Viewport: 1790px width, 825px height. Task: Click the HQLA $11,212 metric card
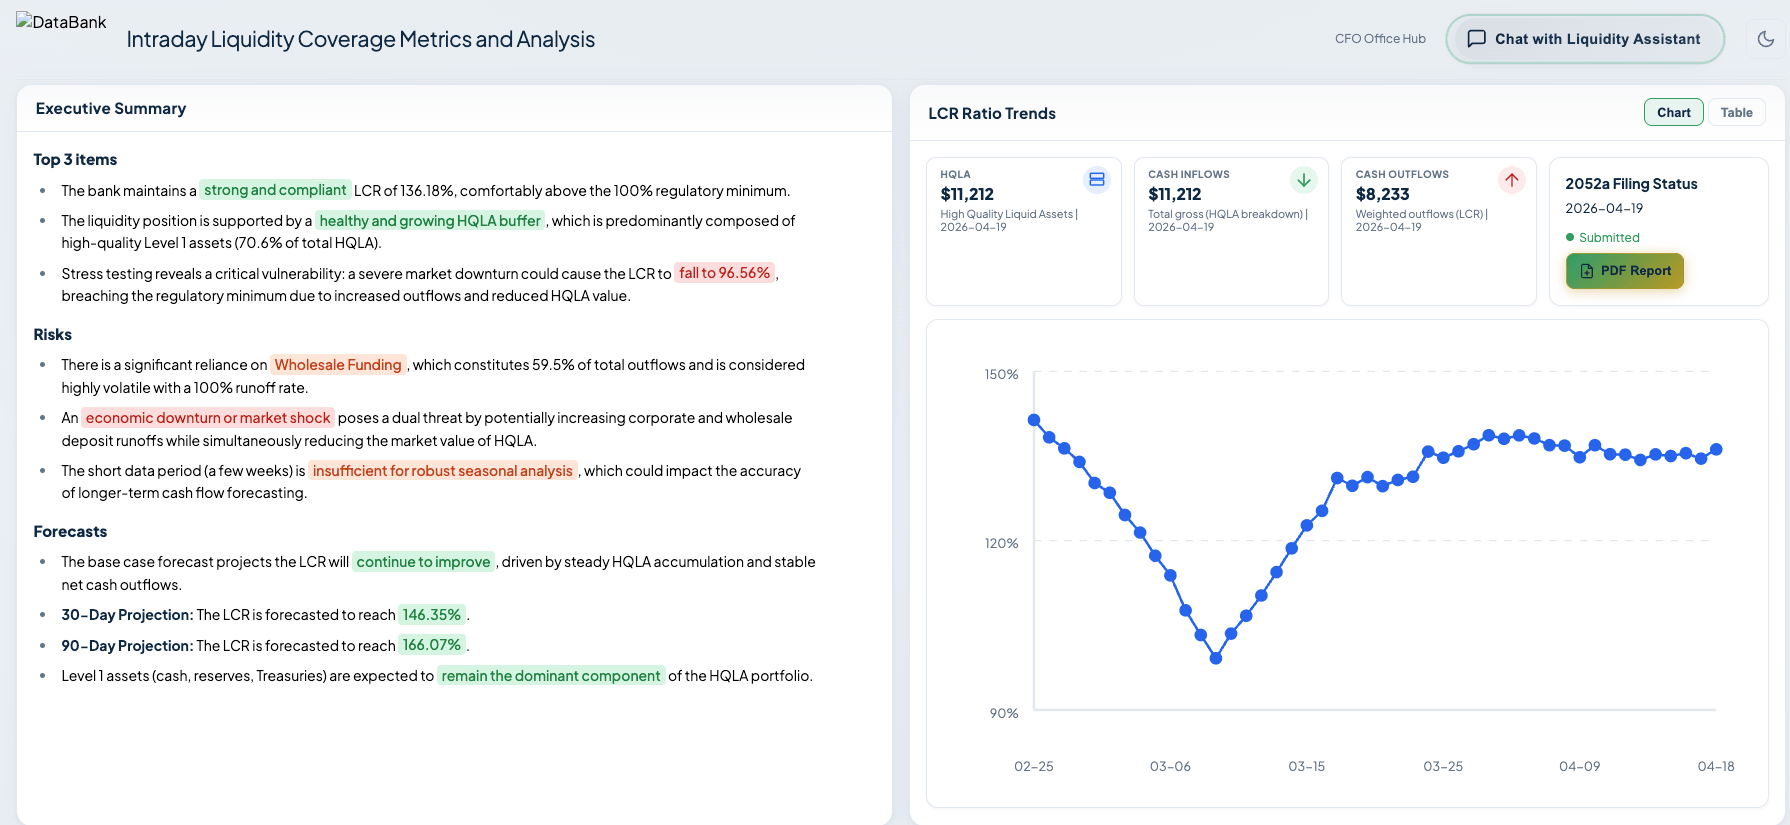(x=1023, y=231)
